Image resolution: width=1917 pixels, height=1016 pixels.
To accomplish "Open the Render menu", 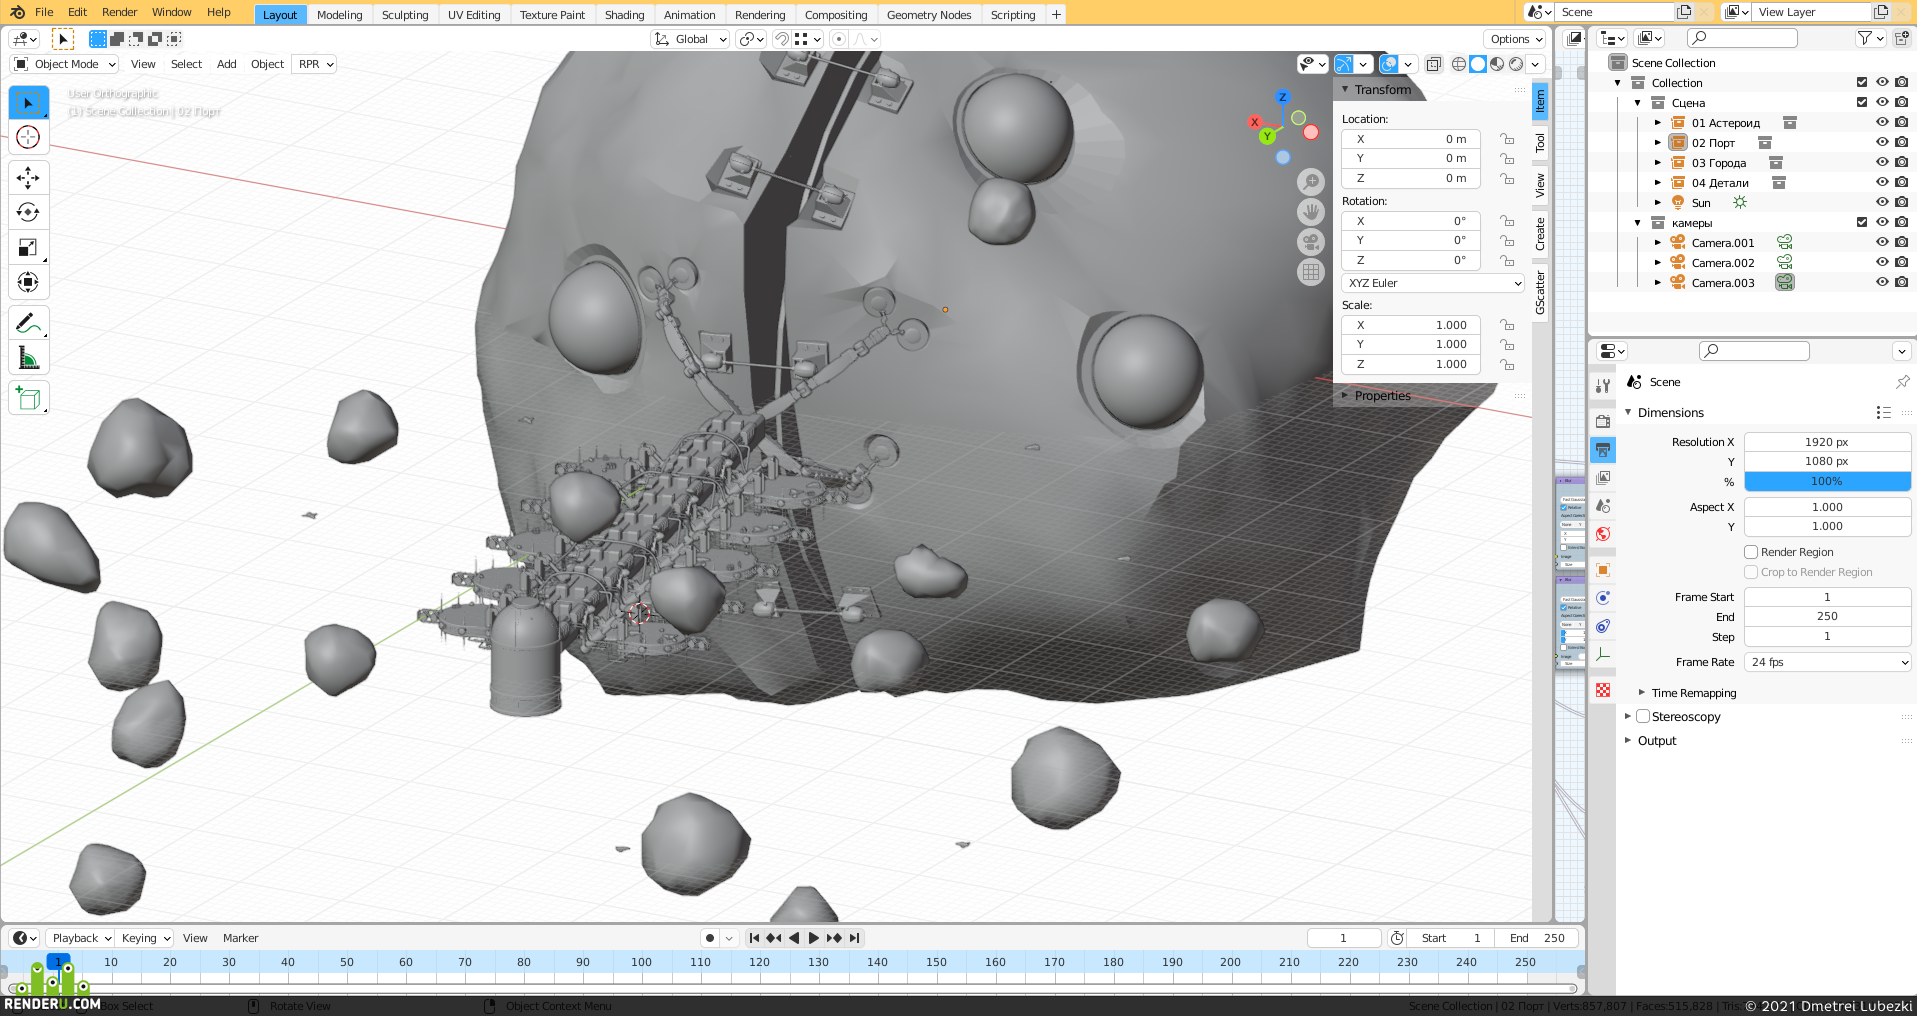I will (119, 12).
